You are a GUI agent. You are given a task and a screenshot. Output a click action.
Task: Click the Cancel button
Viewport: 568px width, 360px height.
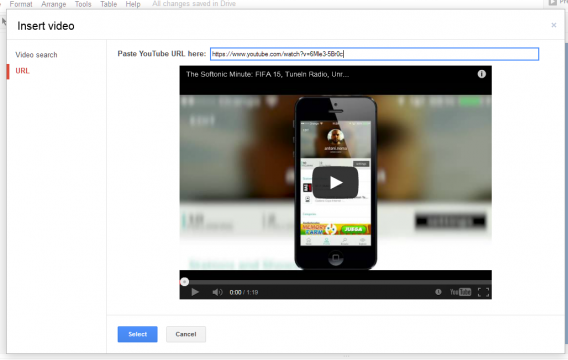pyautogui.click(x=186, y=334)
